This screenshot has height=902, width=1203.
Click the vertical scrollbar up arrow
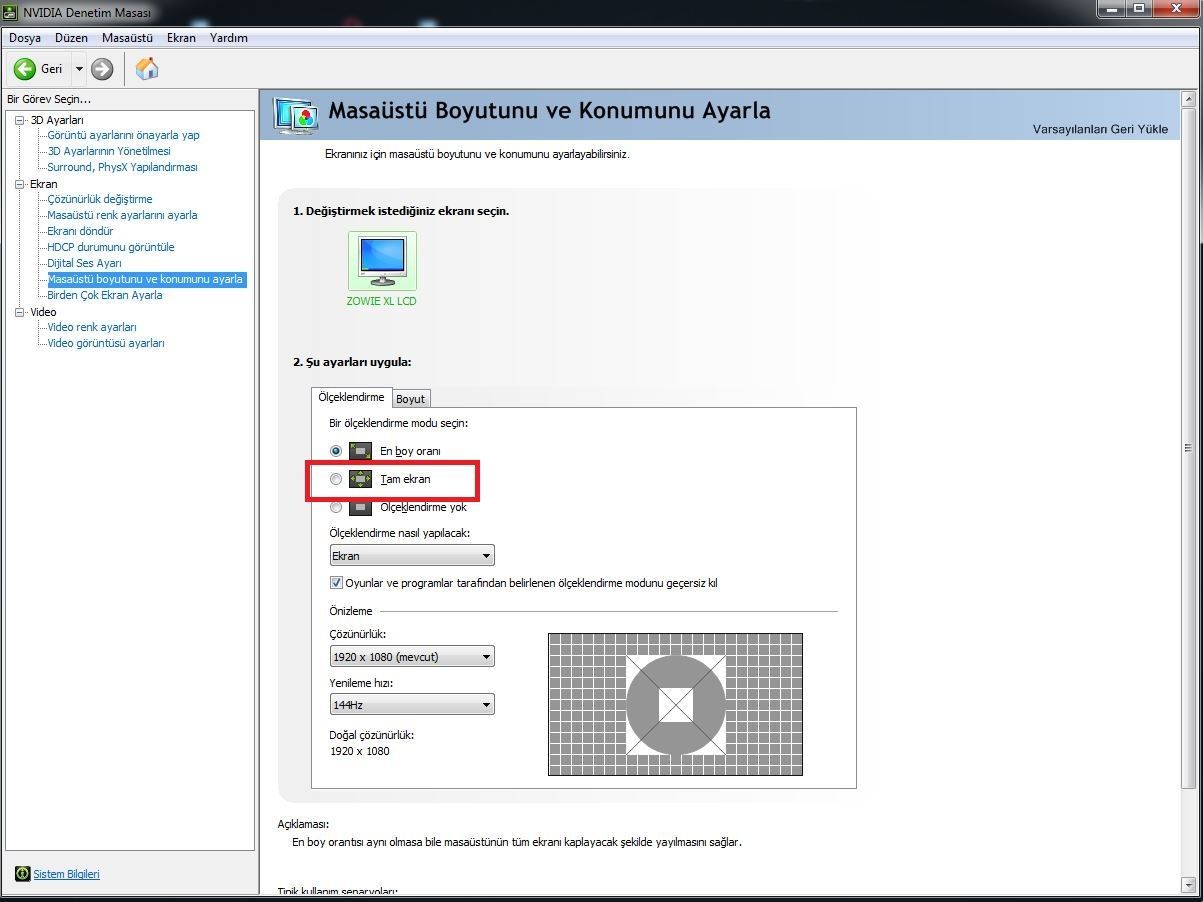[x=1188, y=100]
